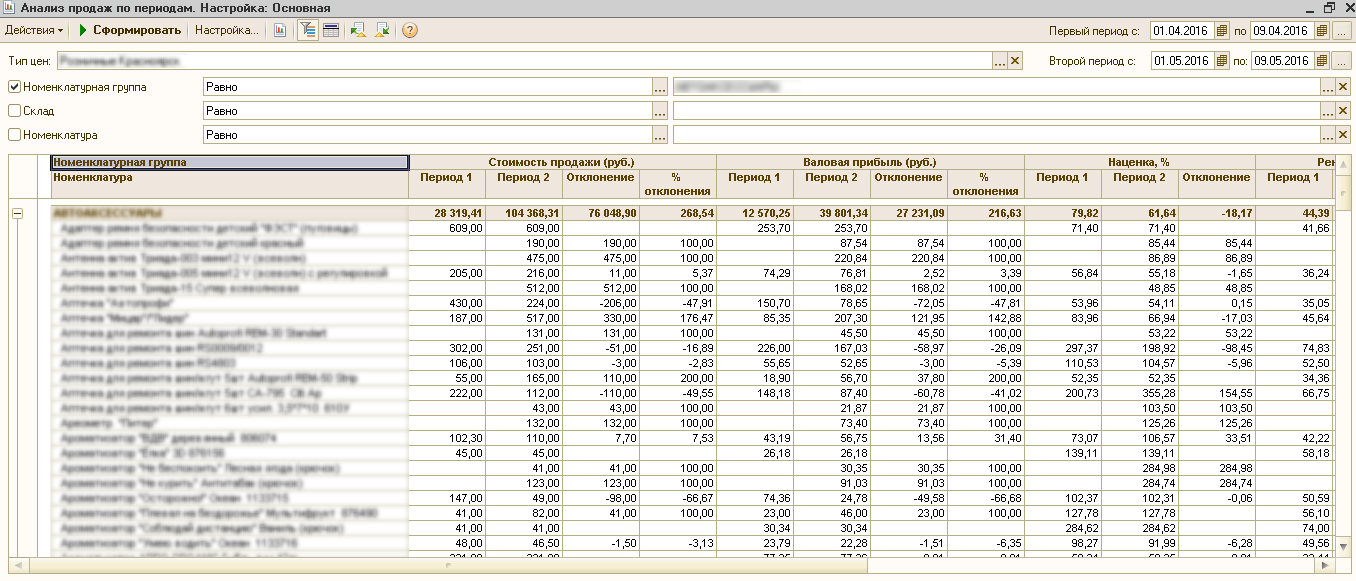Collapse the top product group row in table
This screenshot has width=1356, height=581.
[x=17, y=213]
